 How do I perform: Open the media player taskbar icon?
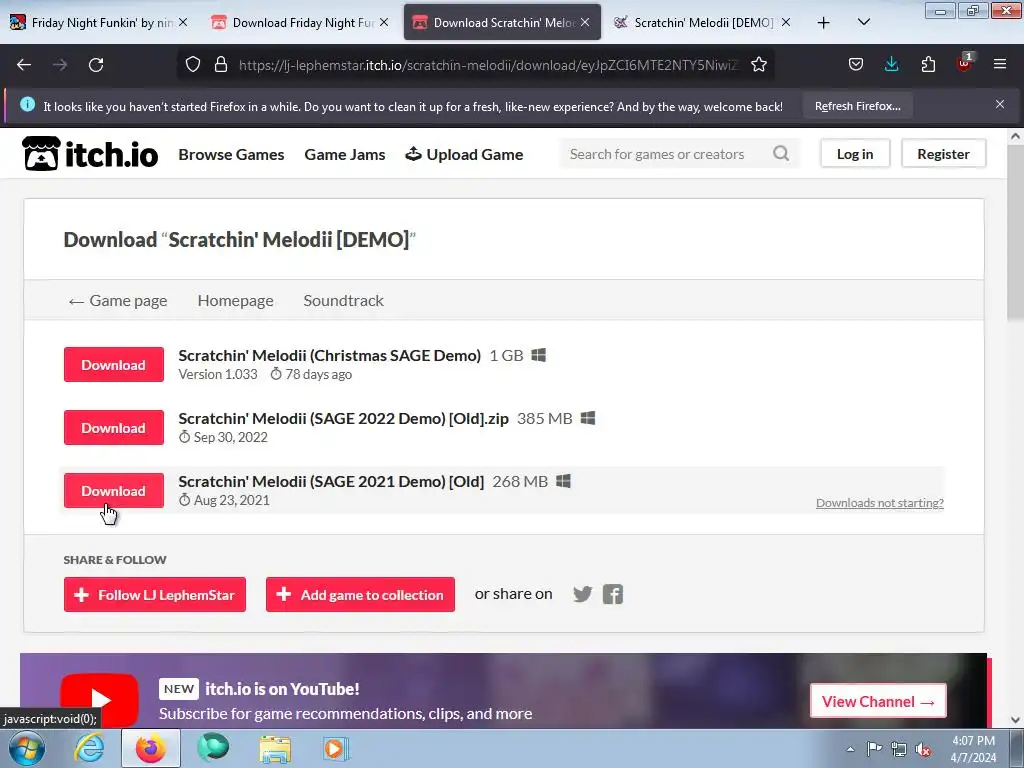336,748
